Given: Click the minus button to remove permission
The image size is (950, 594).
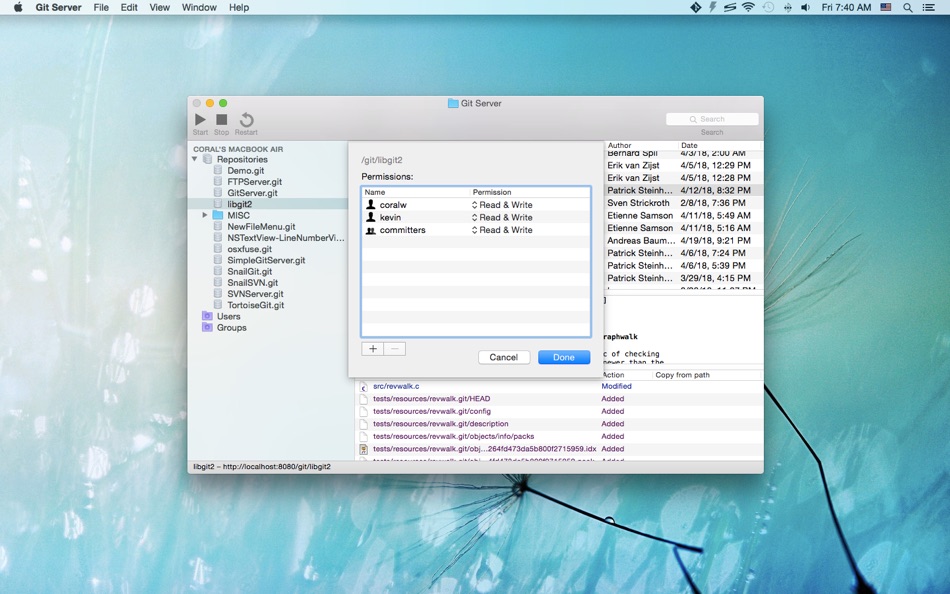Looking at the screenshot, I should click(x=395, y=349).
